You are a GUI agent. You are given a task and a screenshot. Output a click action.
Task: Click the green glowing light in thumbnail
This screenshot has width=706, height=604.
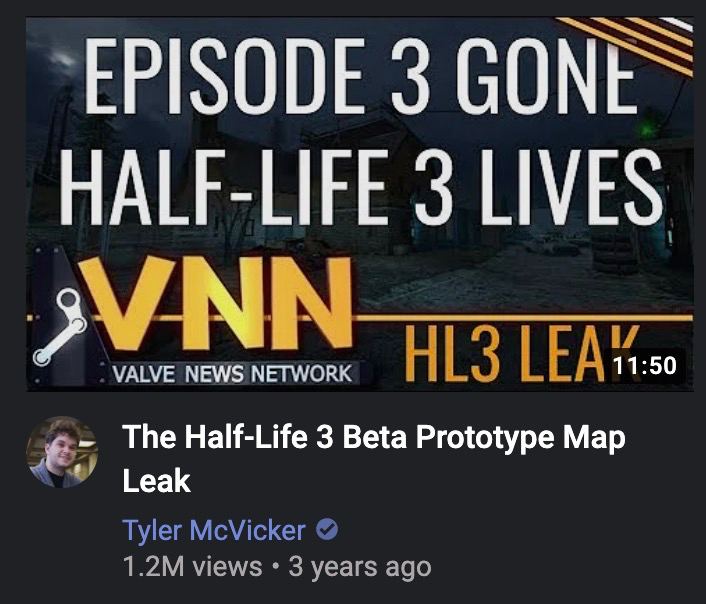[x=647, y=130]
